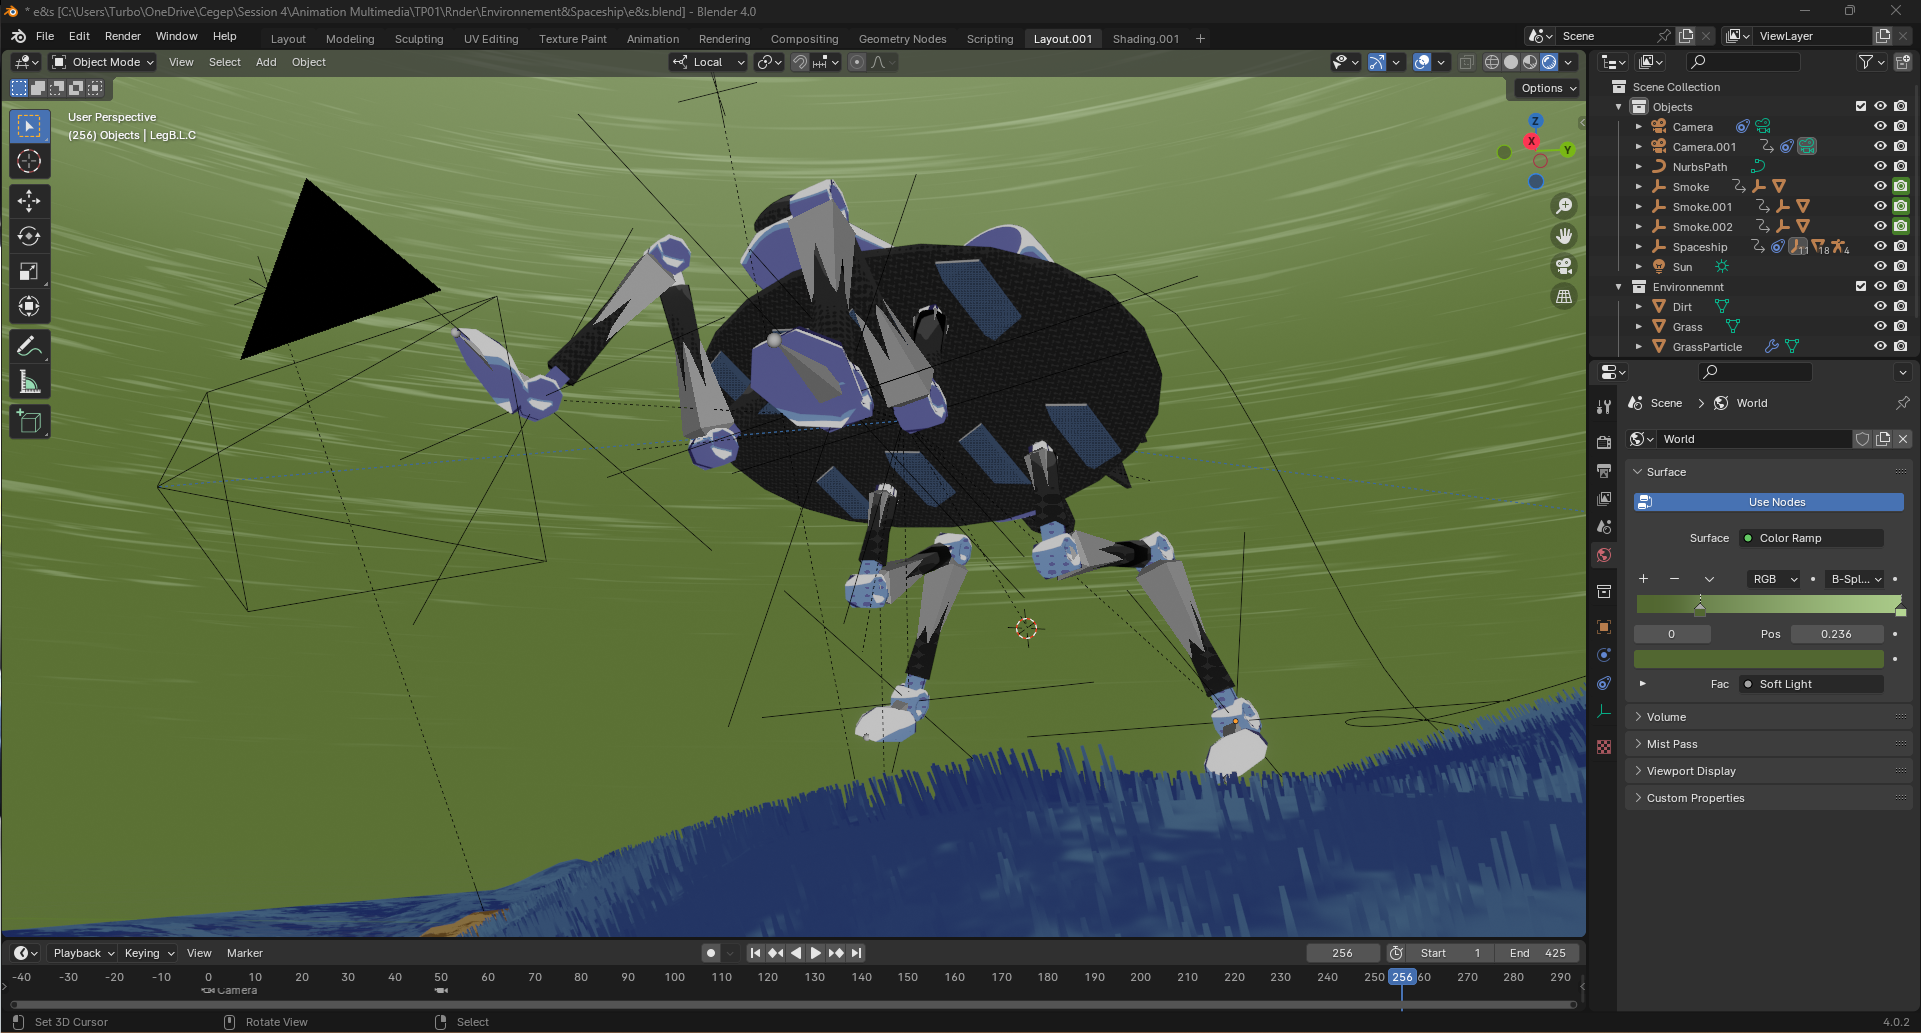Open the Render menu

click(x=122, y=36)
